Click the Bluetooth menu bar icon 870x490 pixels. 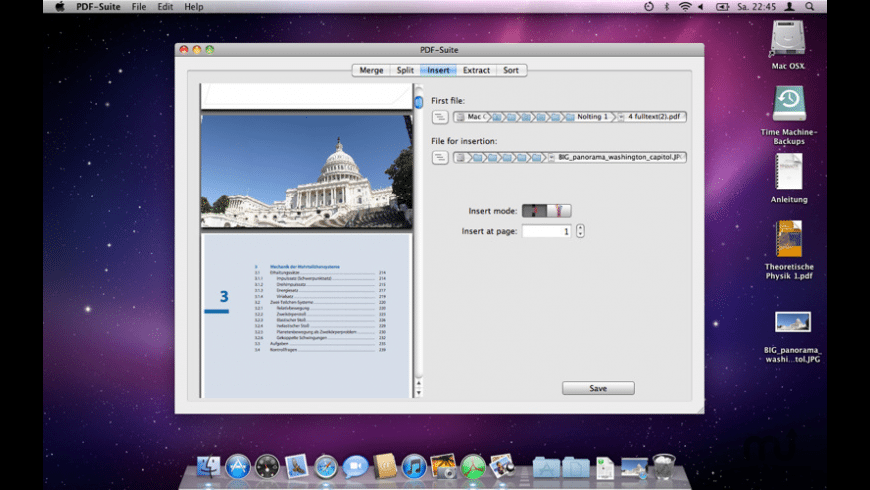(666, 7)
